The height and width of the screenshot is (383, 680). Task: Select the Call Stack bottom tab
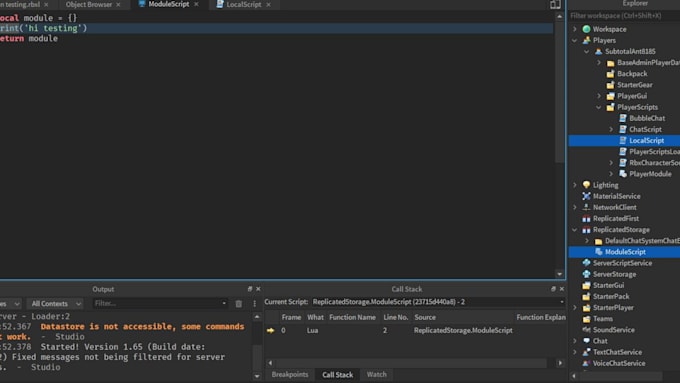(337, 375)
